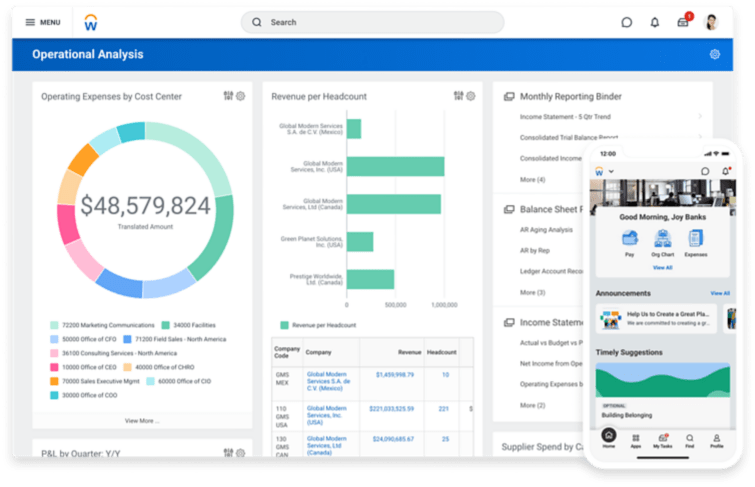Open Income Statement - 5 Qtr Trend report

[565, 117]
